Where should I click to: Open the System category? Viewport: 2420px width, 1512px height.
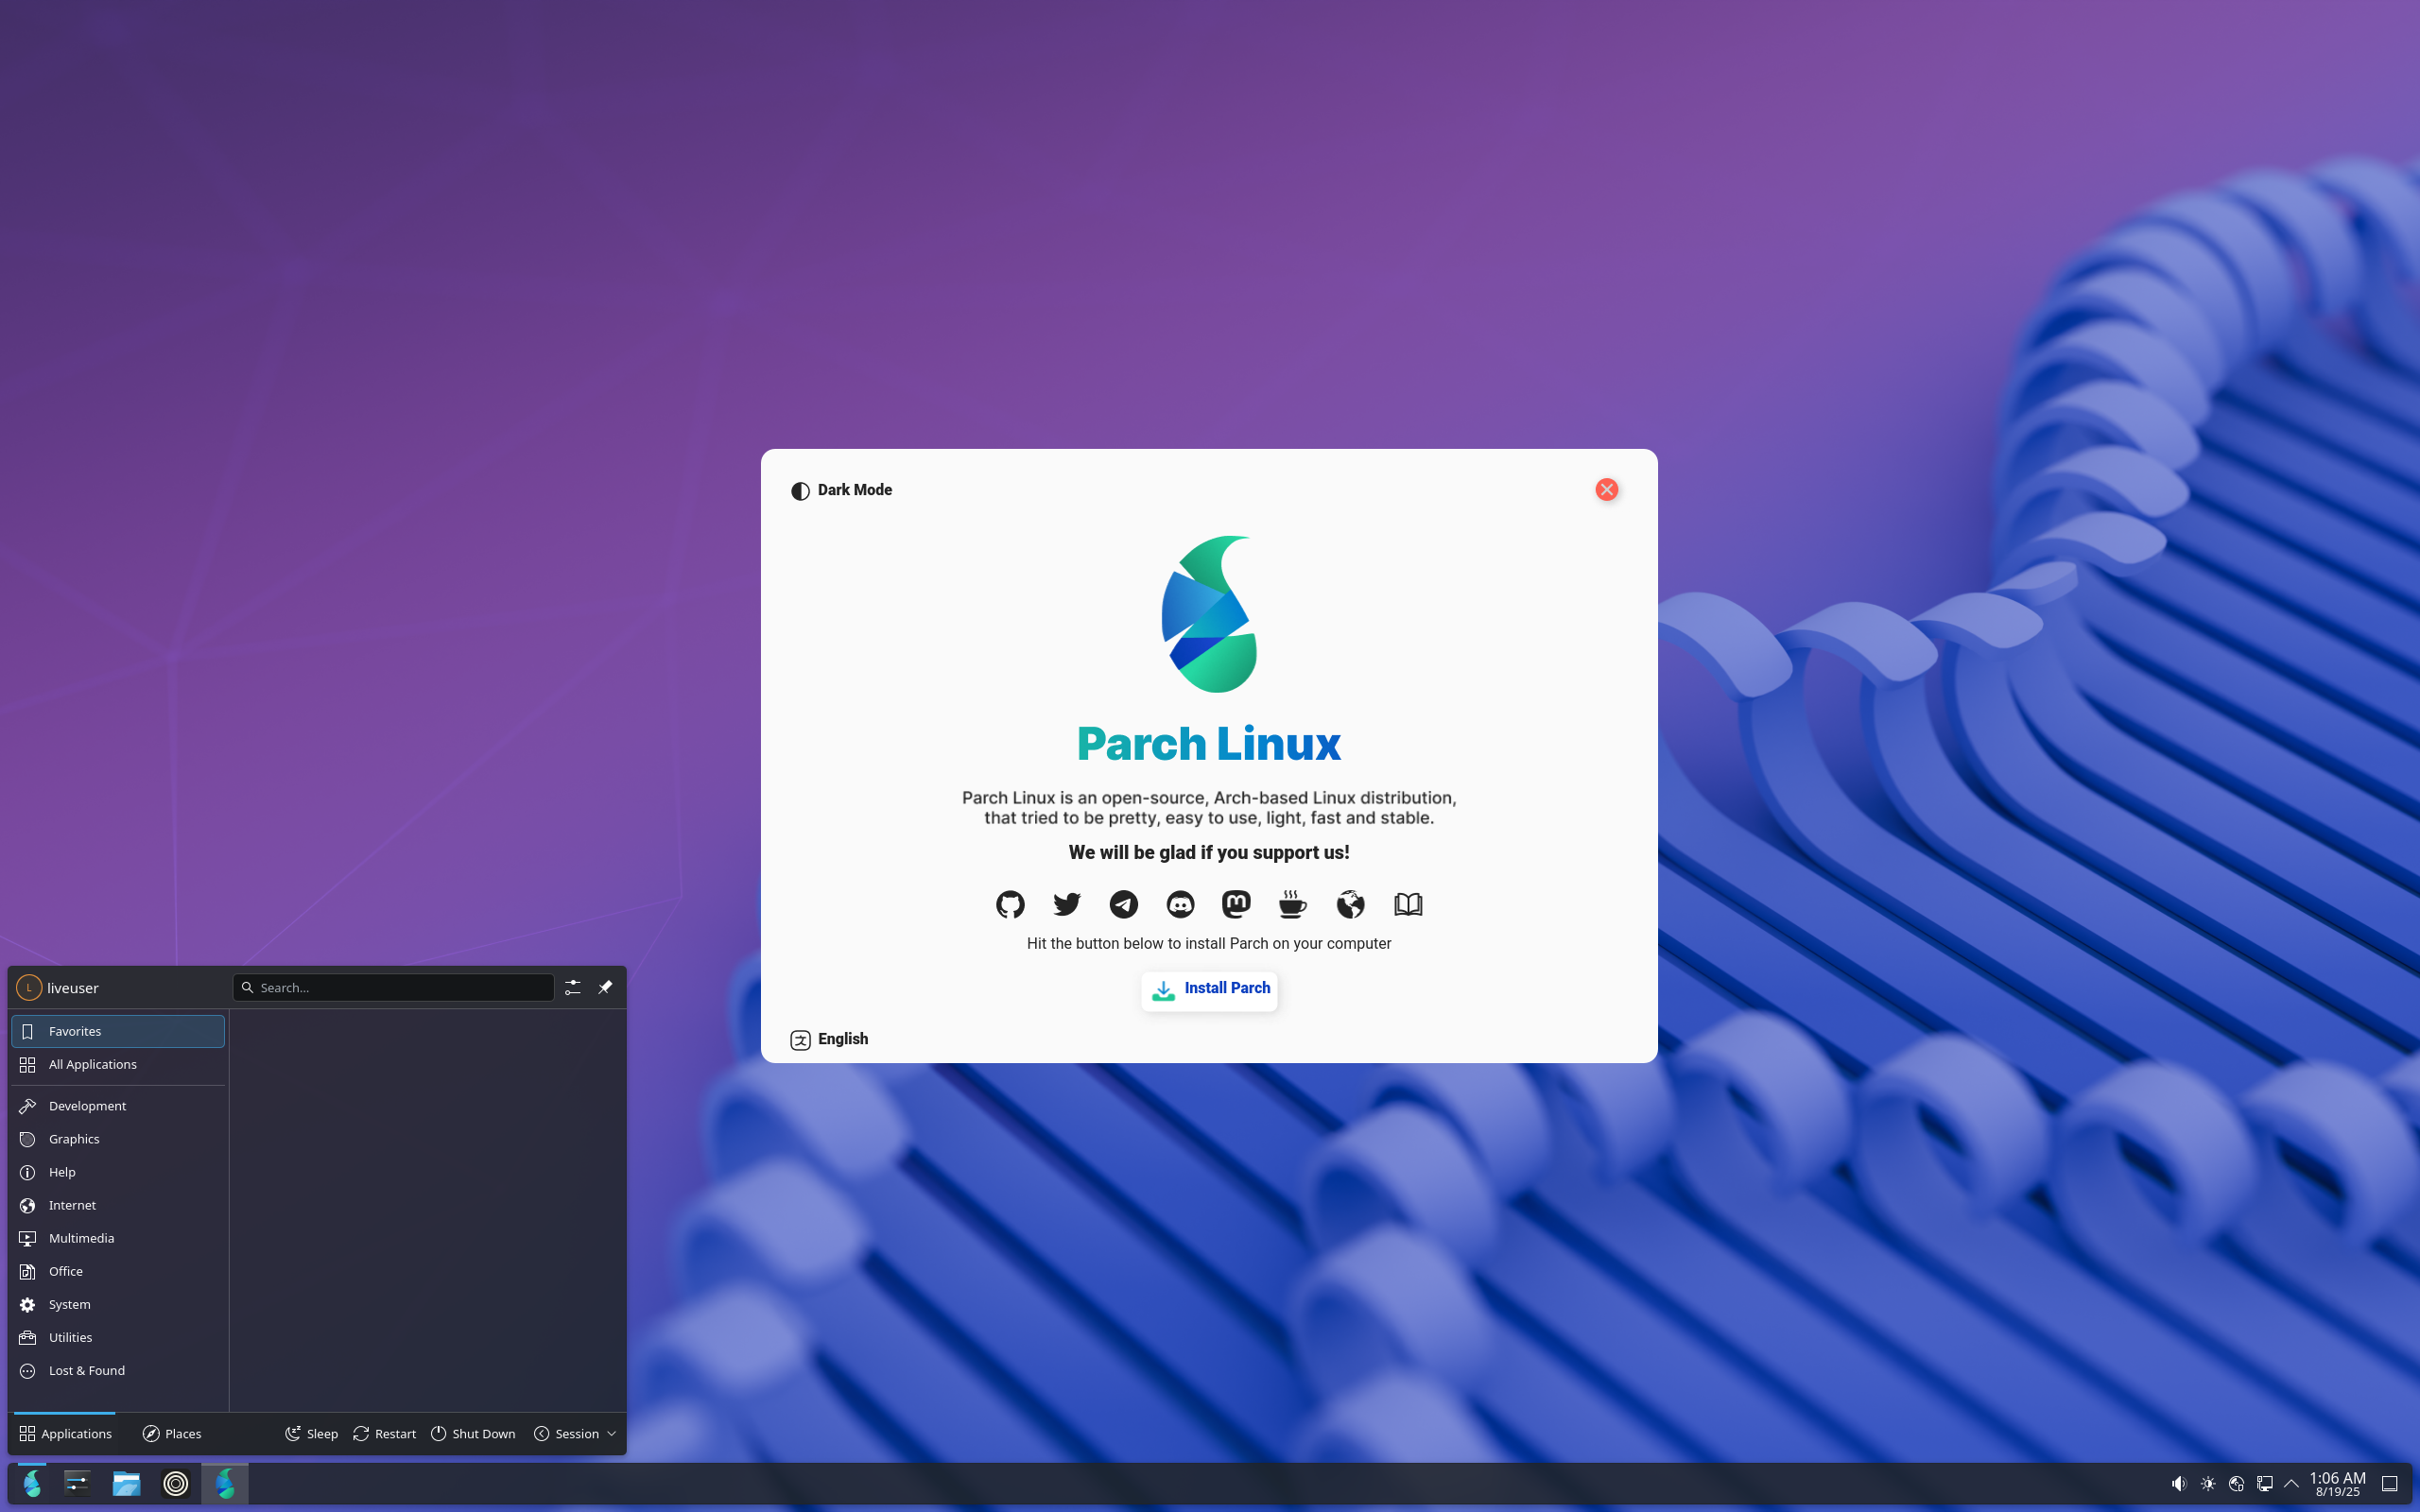(118, 1303)
